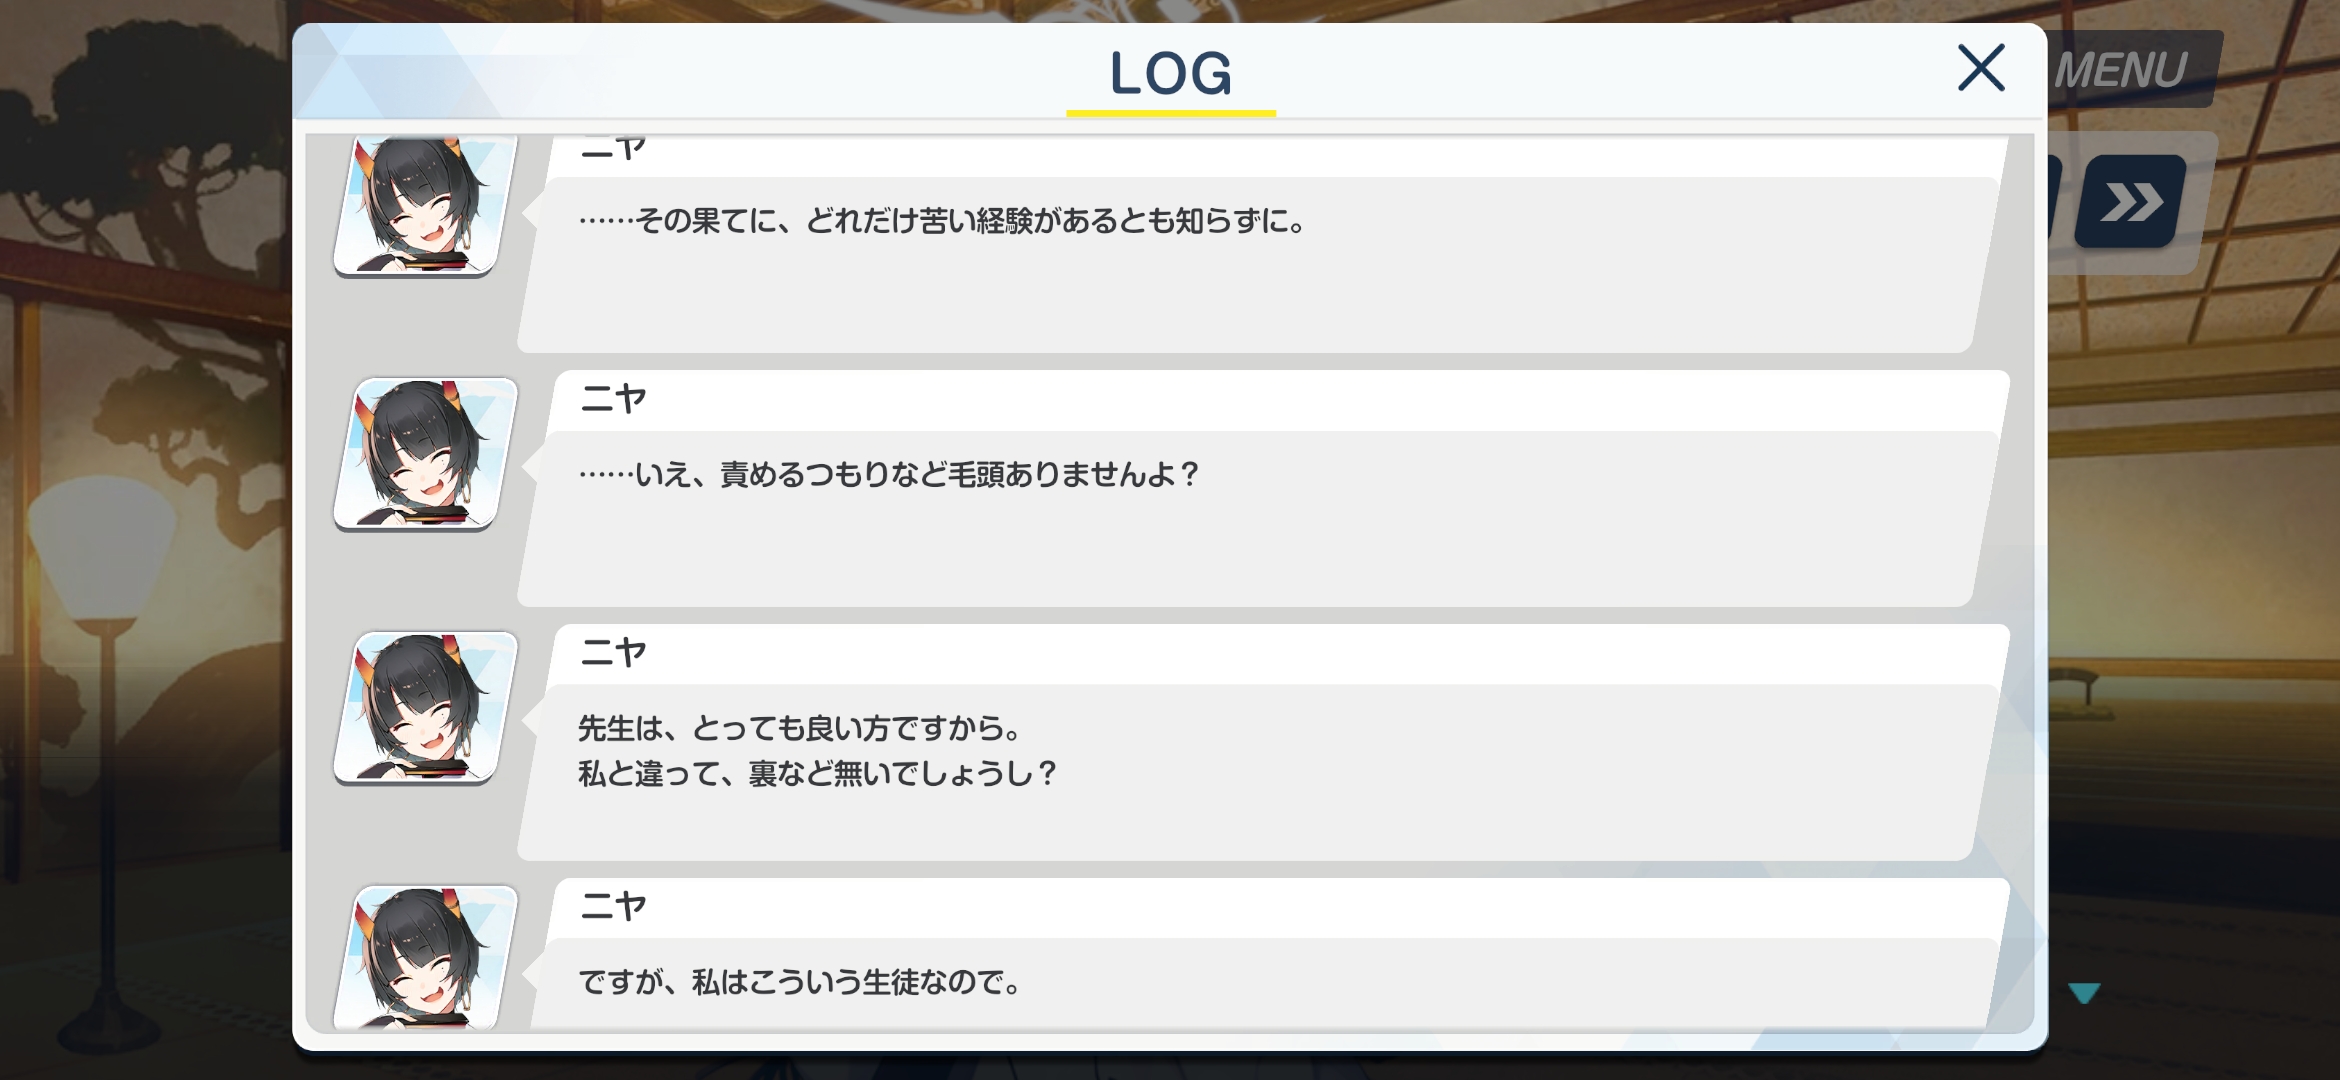2340x1080 pixels.
Task: Click the ニヤ name above the ですが line
Action: tap(613, 907)
